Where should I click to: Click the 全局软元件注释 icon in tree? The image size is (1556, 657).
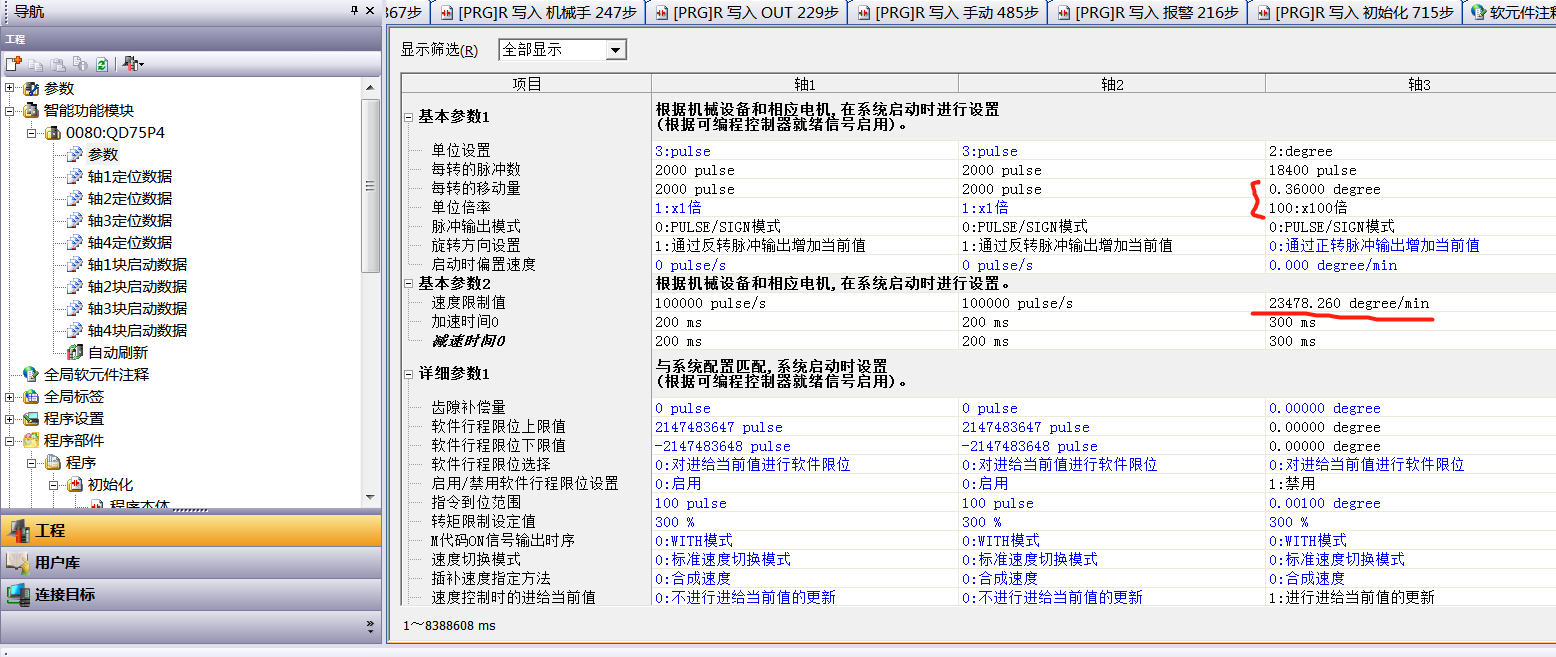coord(31,374)
